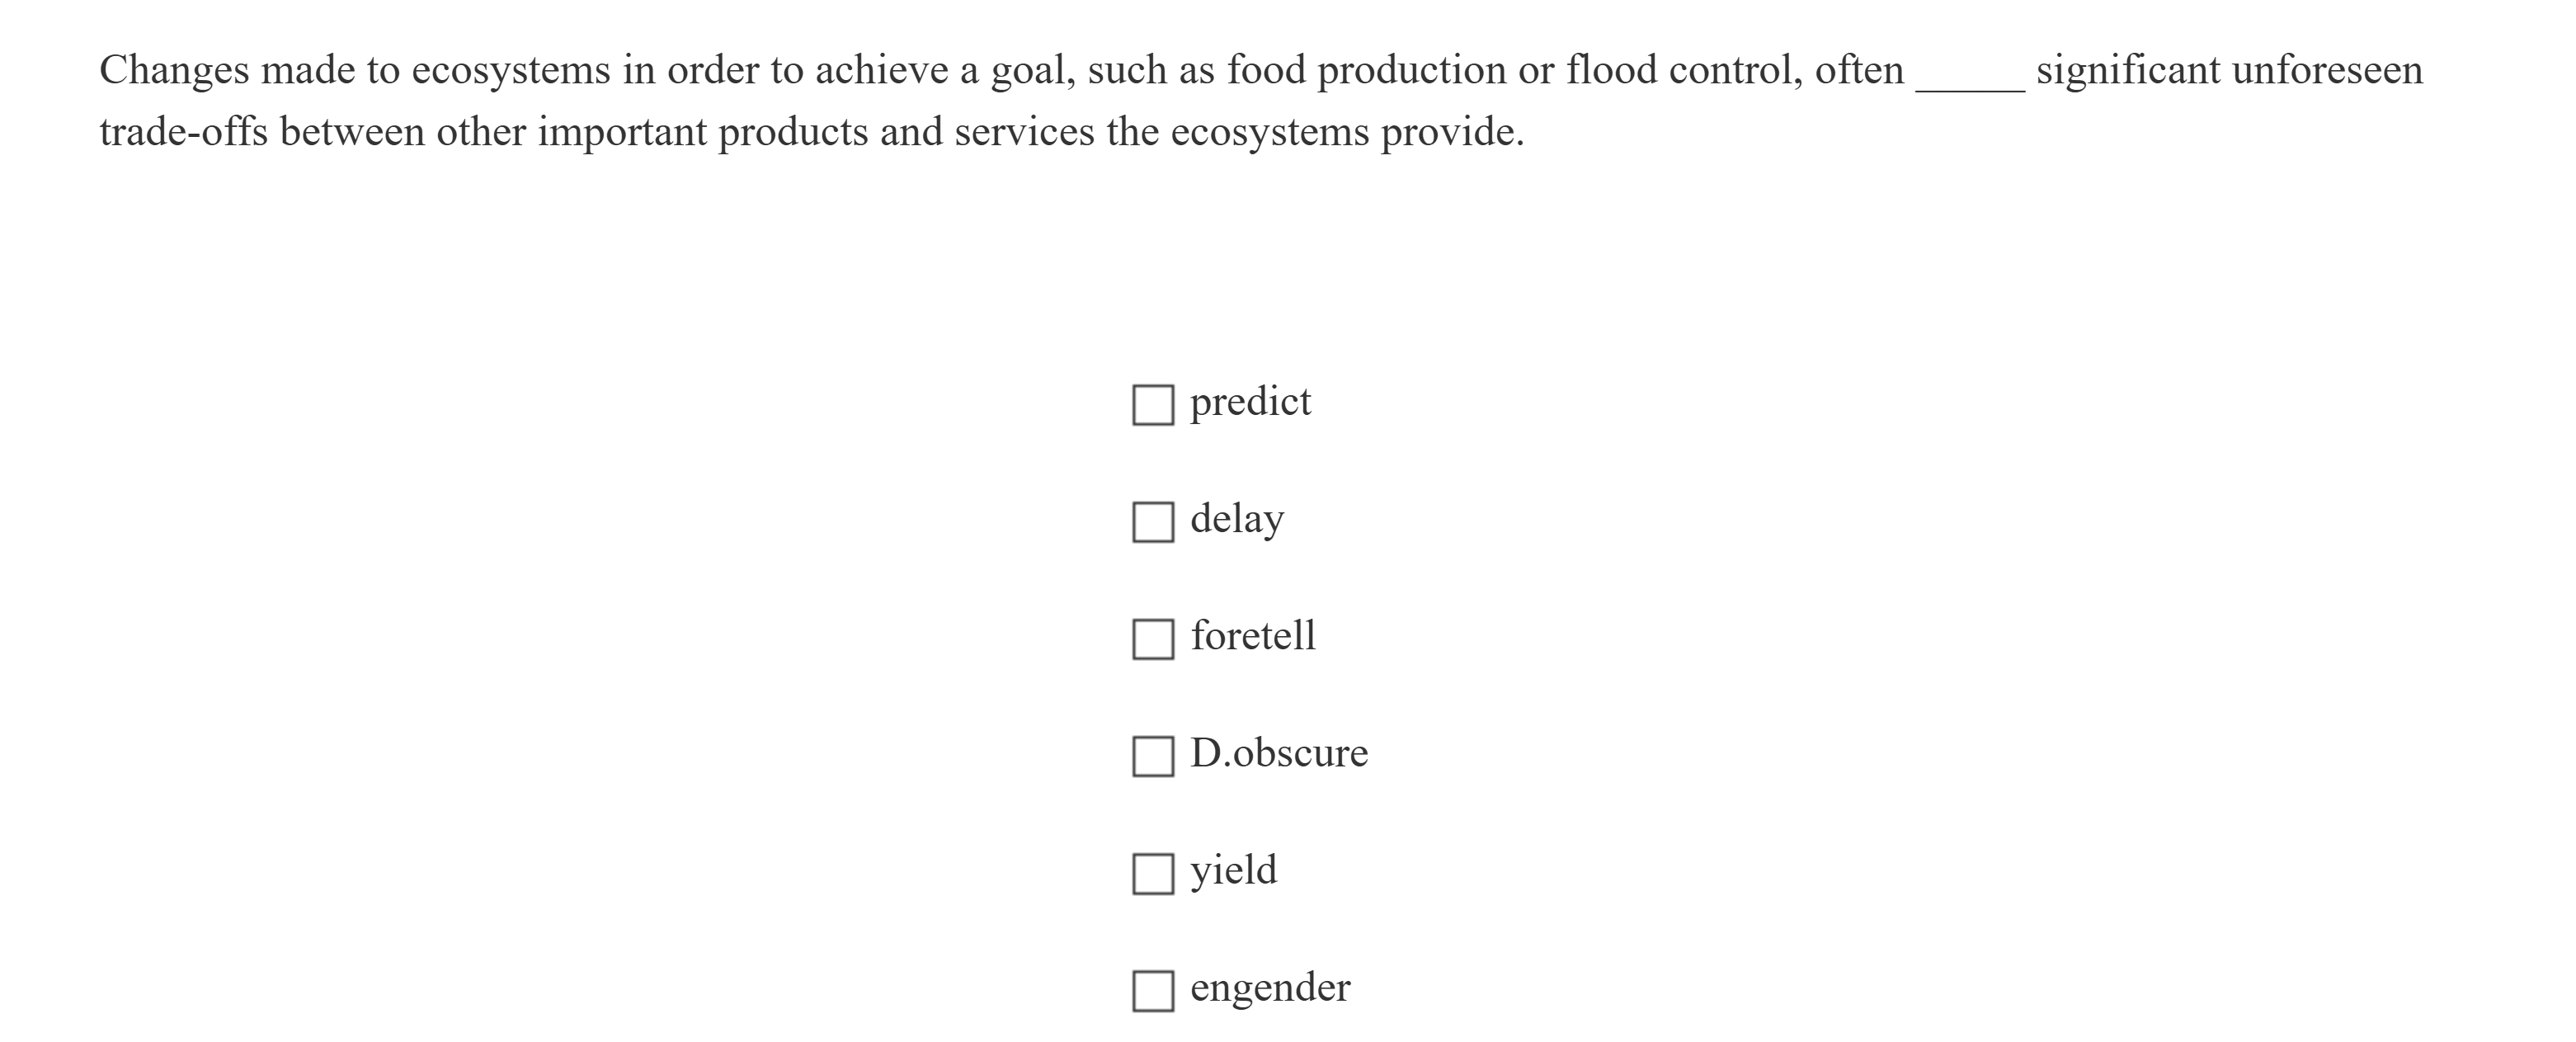2576x1042 pixels.
Task: Click the delay answer label
Action: pyautogui.click(x=1237, y=519)
